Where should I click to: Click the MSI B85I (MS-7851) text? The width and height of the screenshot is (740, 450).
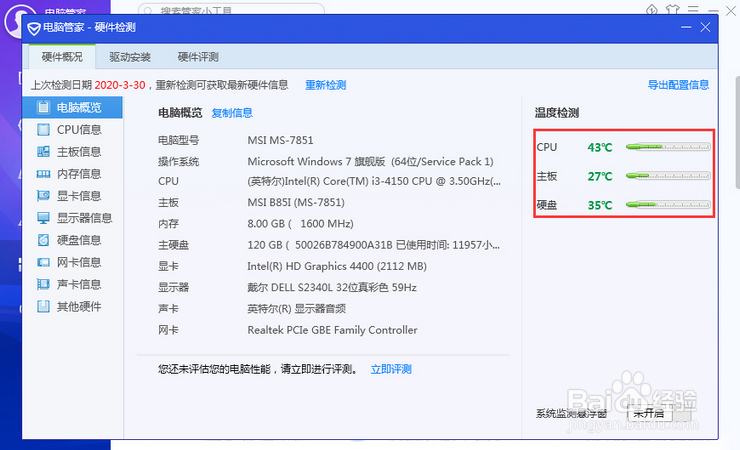296,202
